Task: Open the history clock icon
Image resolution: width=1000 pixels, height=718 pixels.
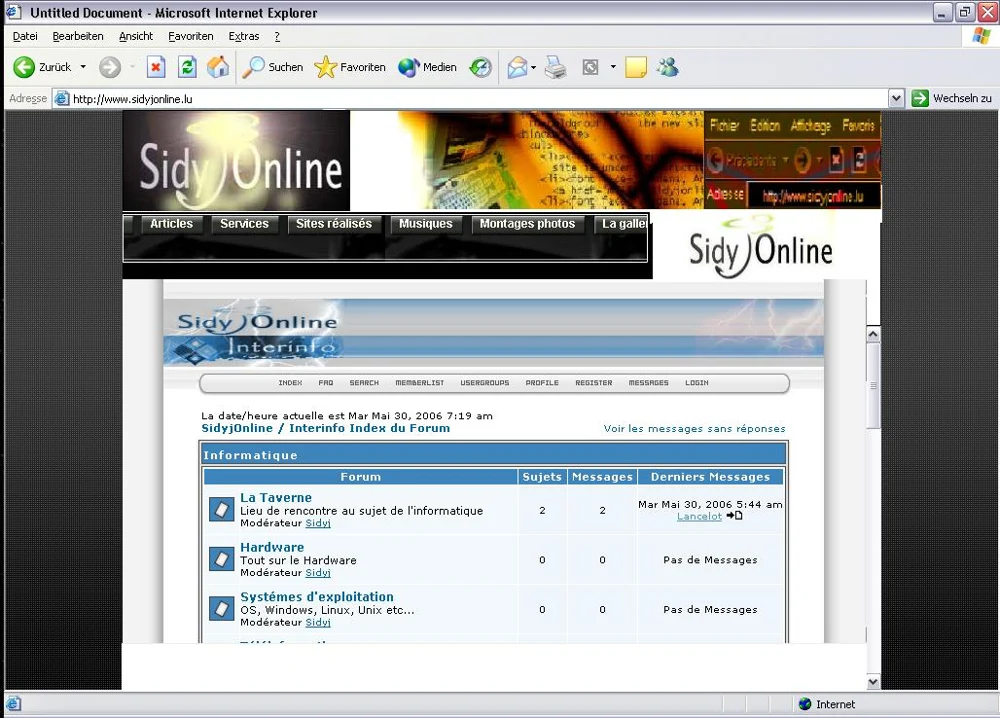Action: (481, 67)
